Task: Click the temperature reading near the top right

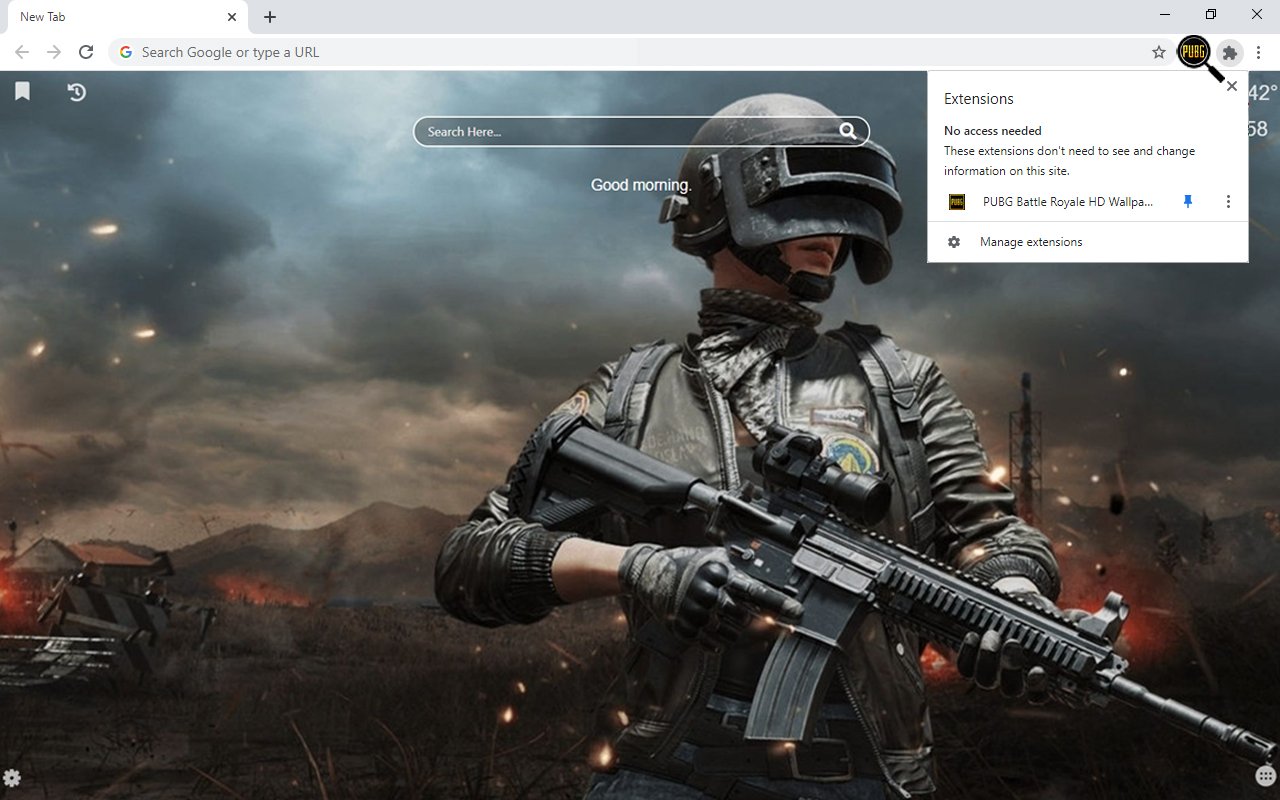Action: tap(1262, 92)
